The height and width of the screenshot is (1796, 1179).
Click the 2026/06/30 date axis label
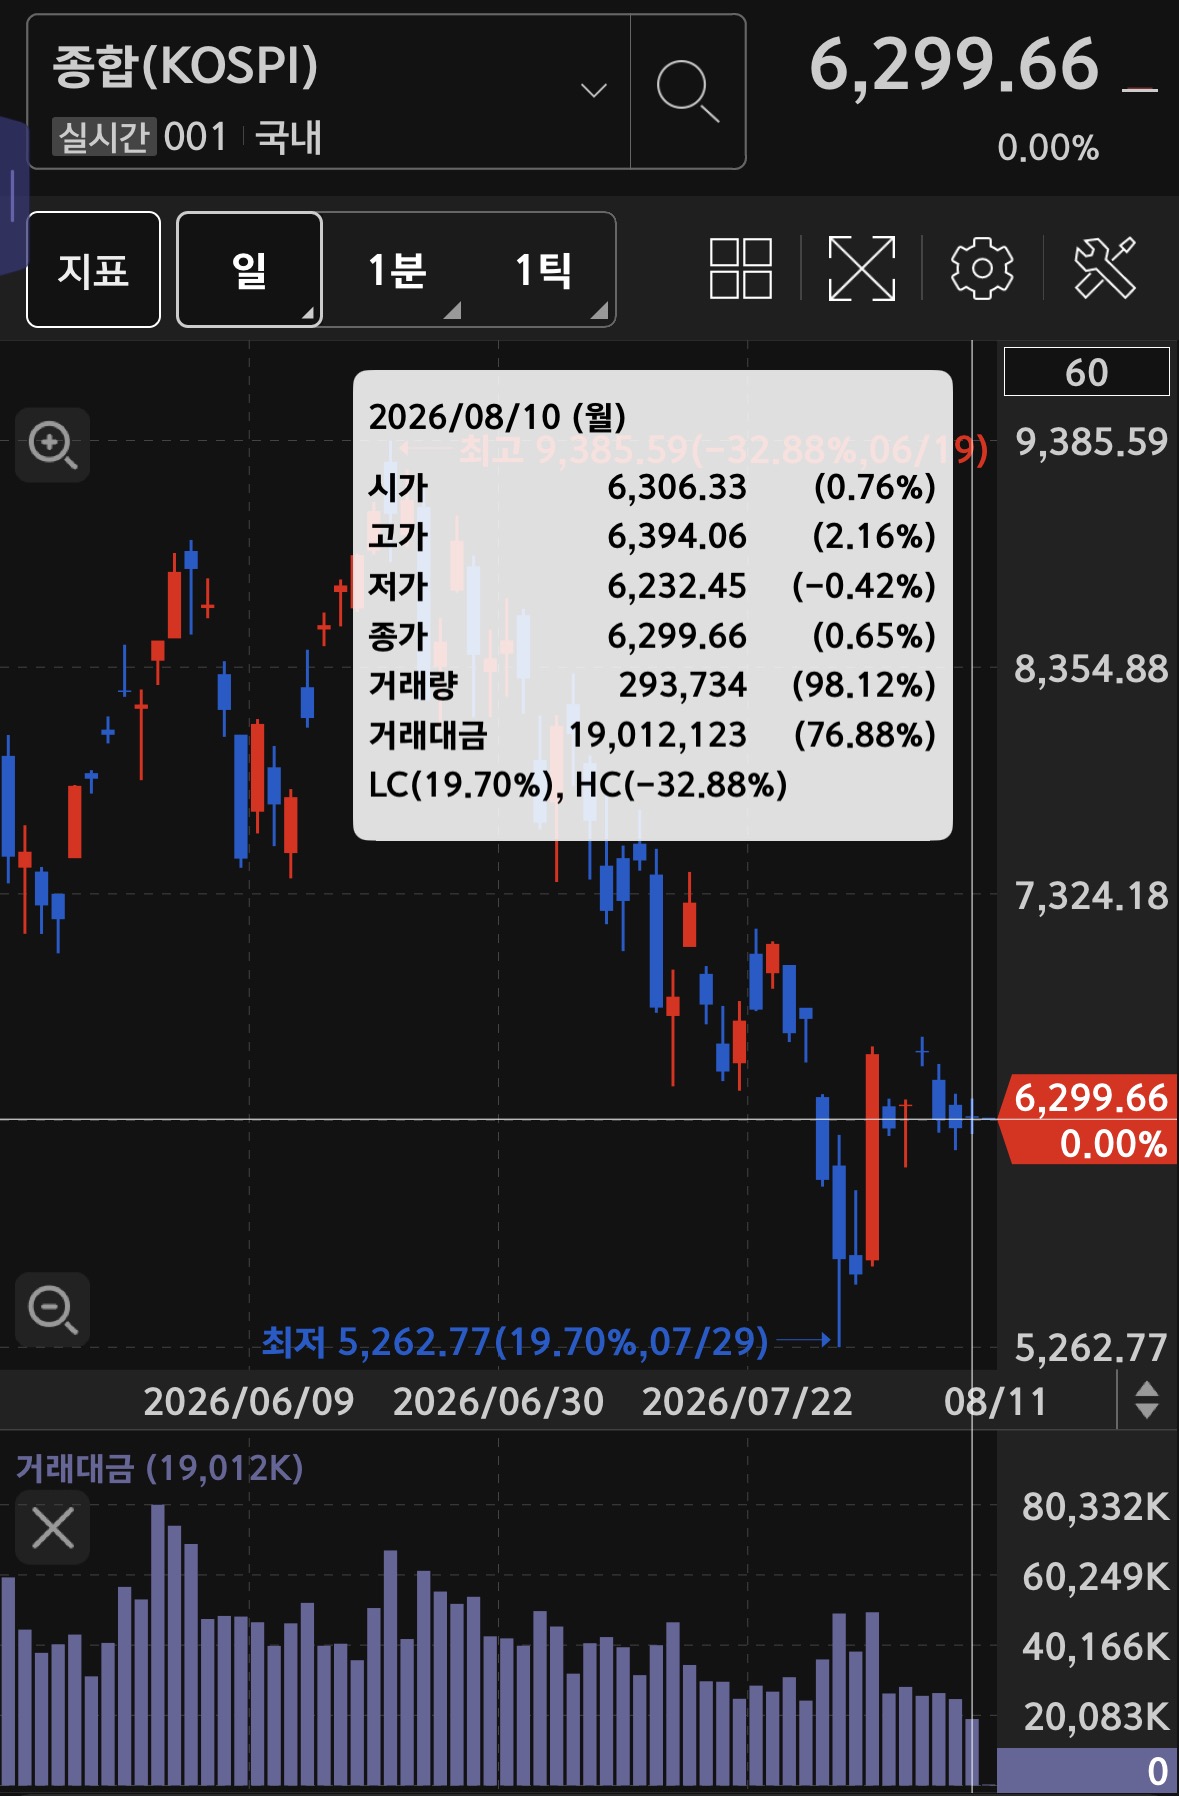pyautogui.click(x=498, y=1401)
